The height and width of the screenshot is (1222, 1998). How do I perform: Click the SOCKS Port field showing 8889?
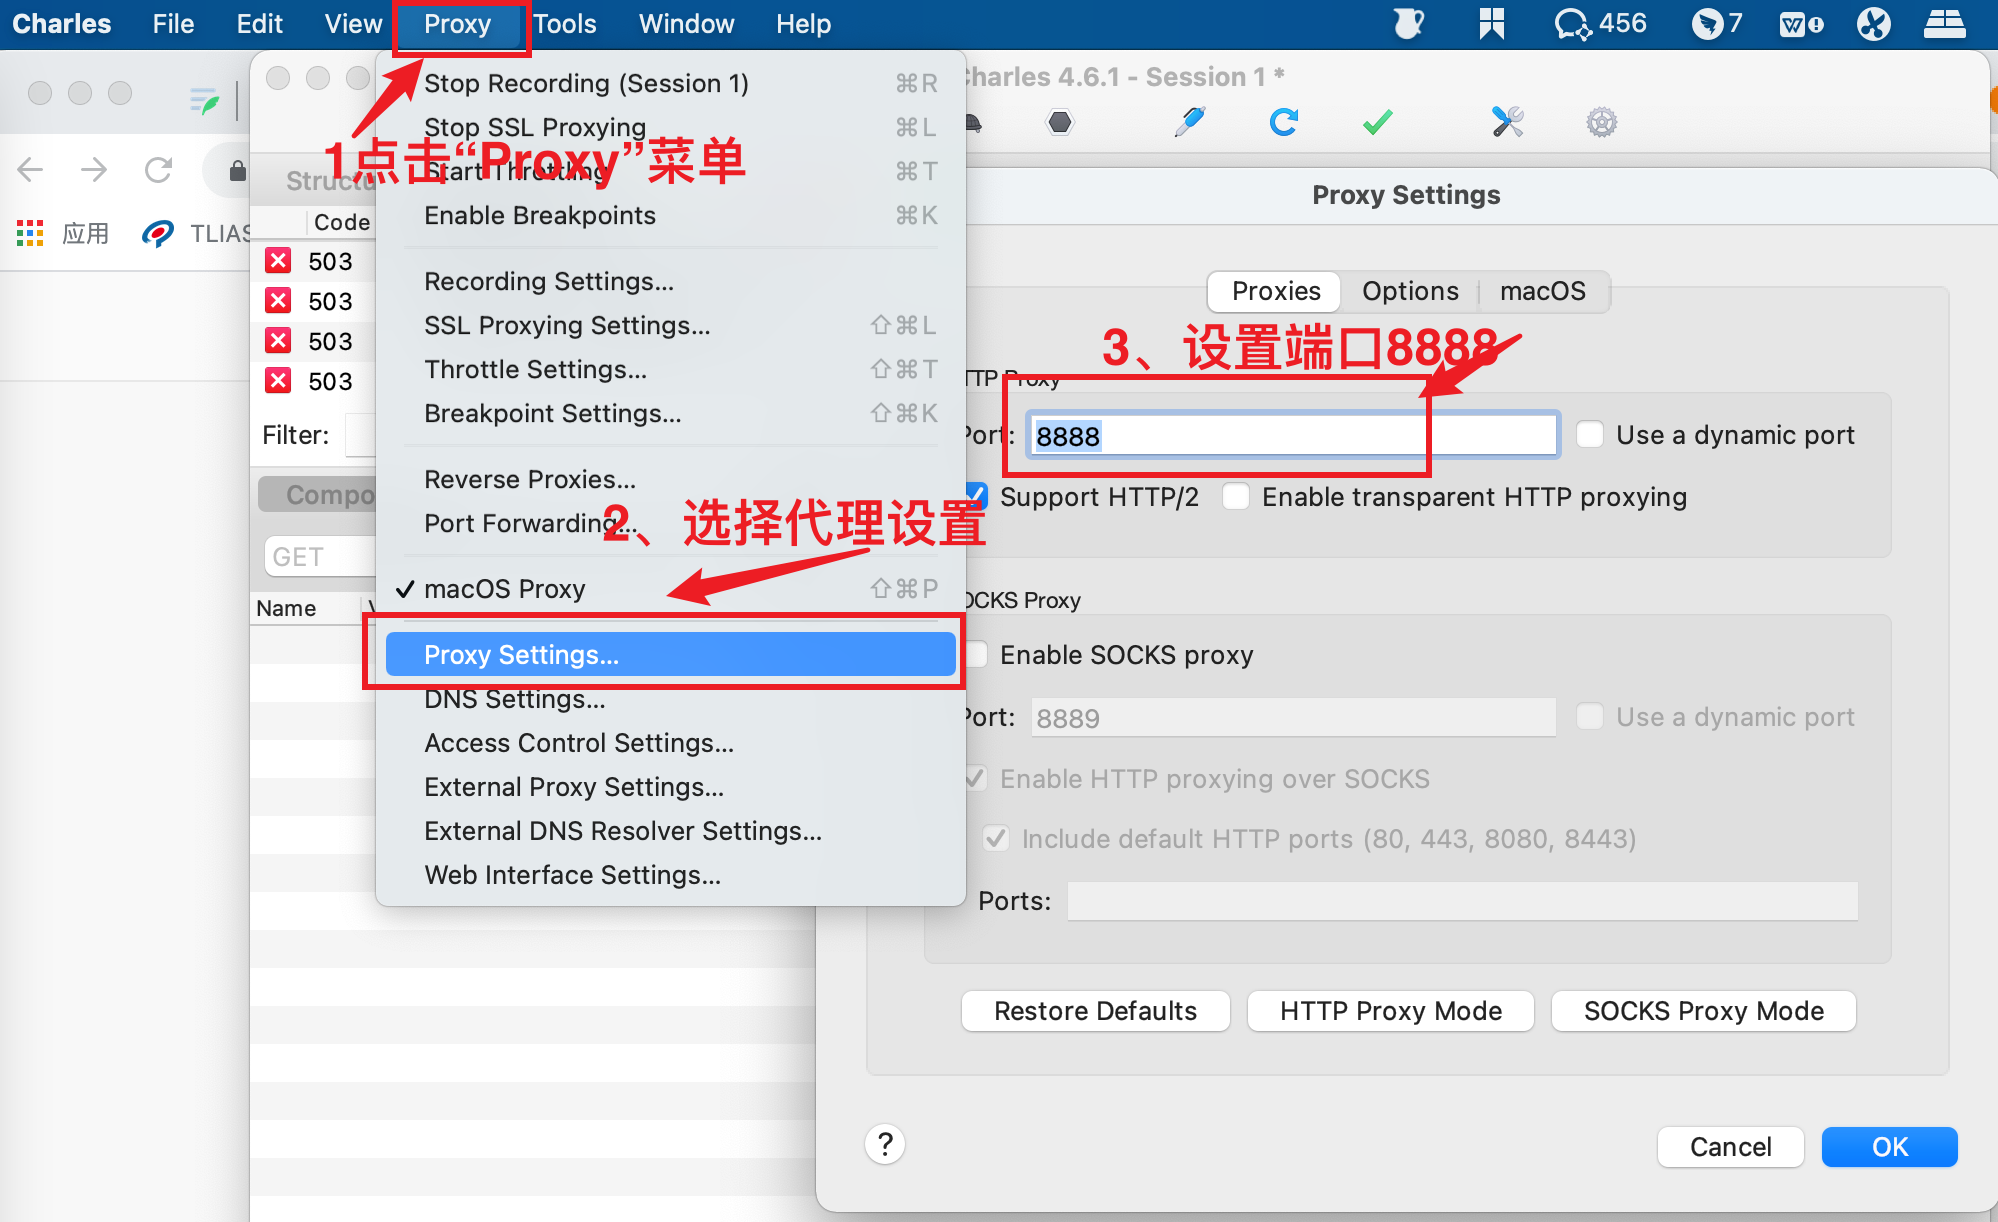click(1293, 717)
